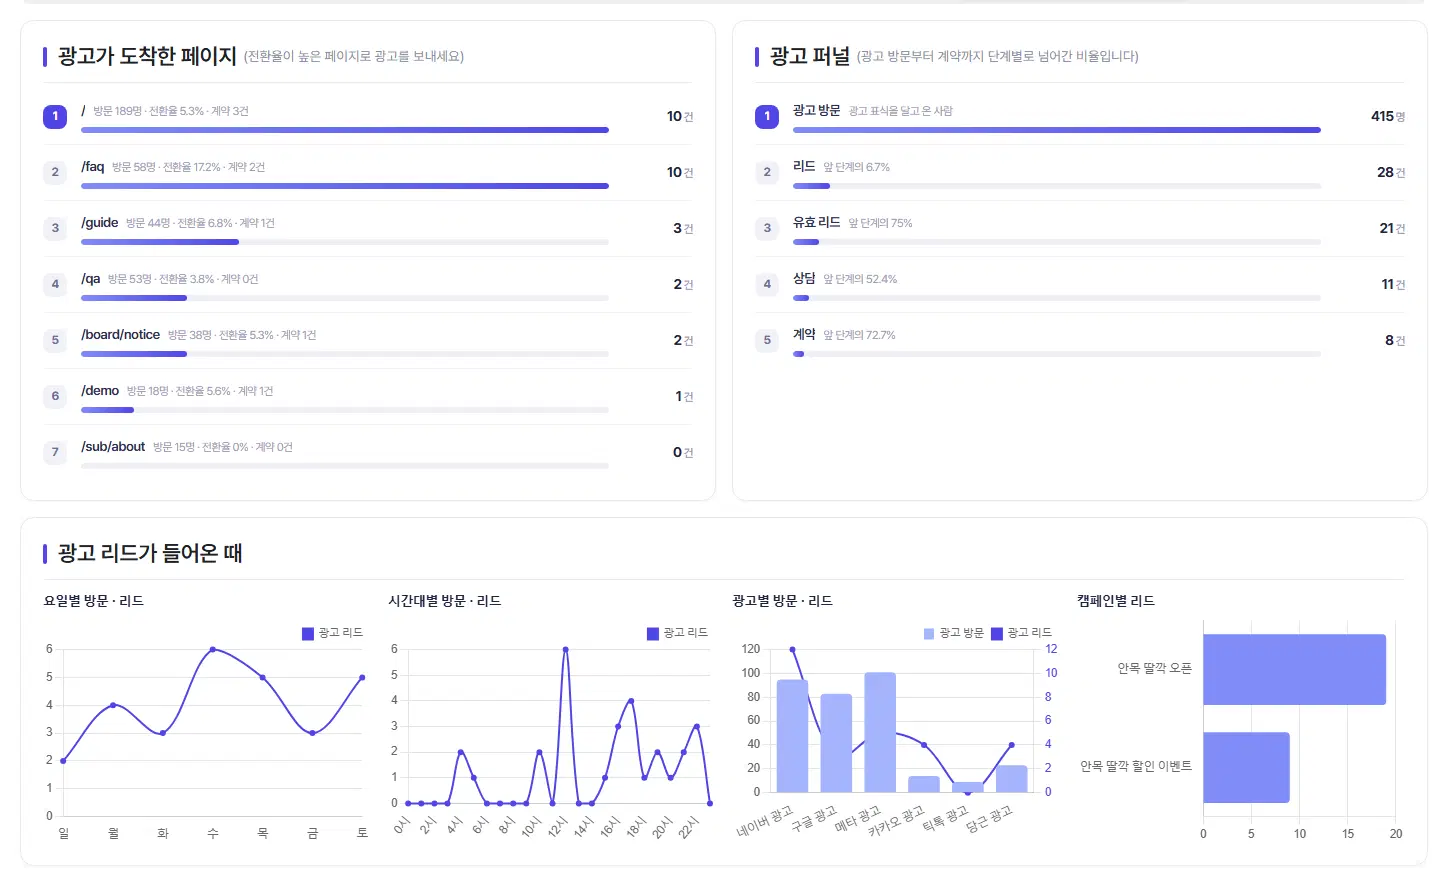
Task: Click the 광고 방문 funnel progress bar
Action: coord(1057,130)
